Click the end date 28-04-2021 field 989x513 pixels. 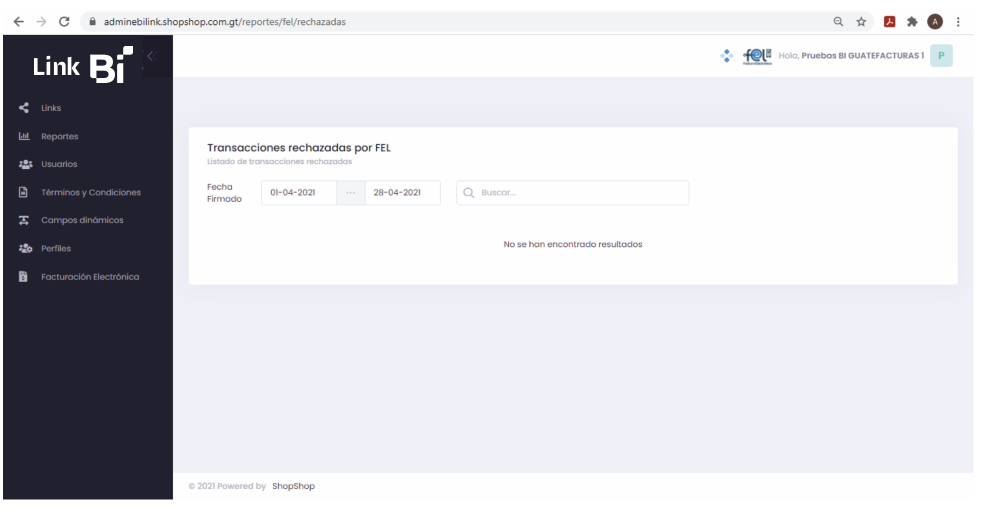(402, 192)
